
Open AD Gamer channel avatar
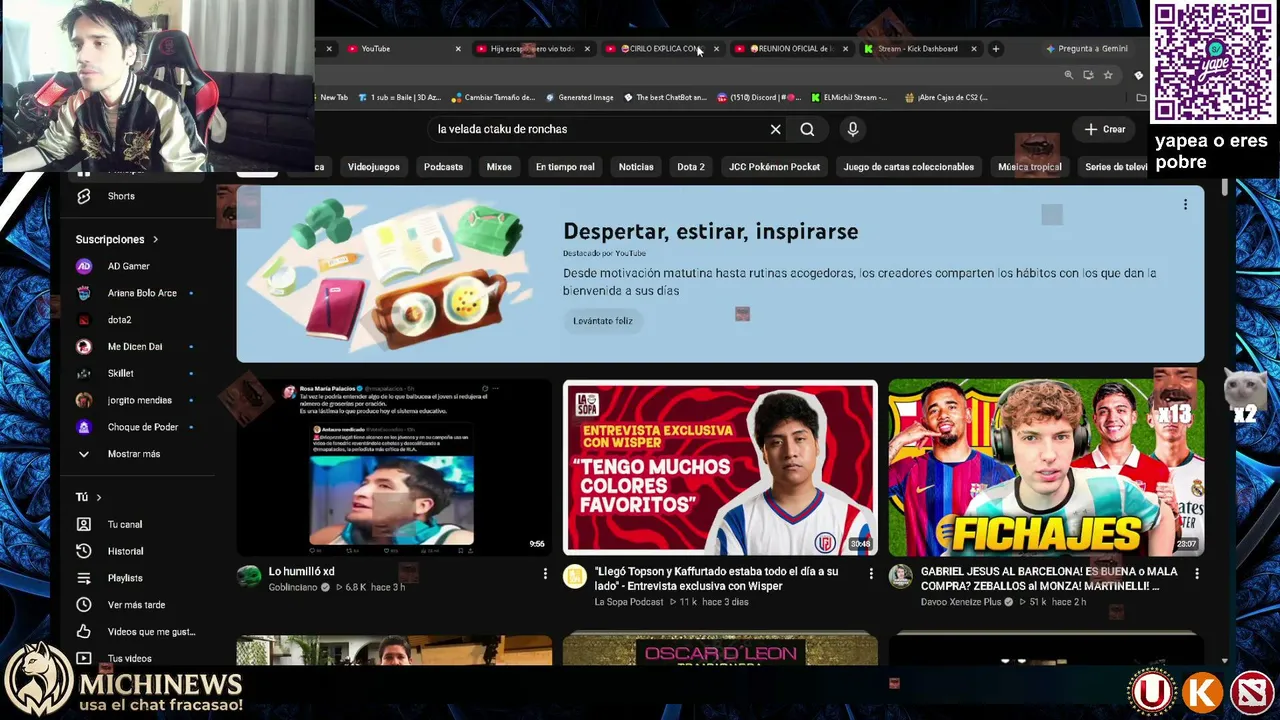coord(84,266)
